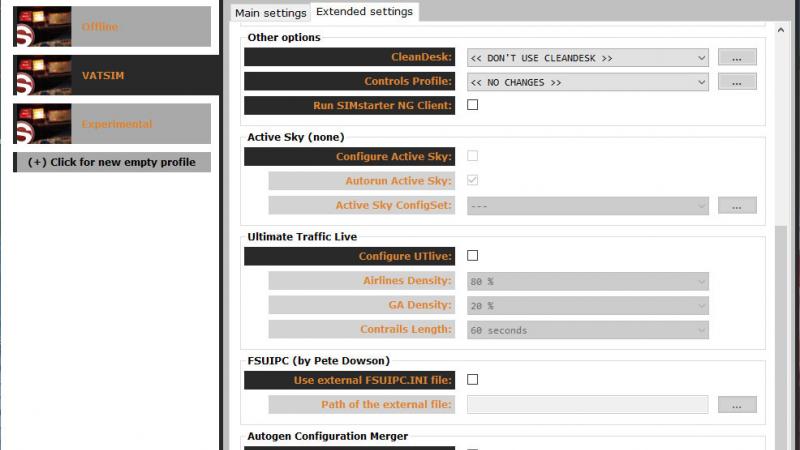Click the Other options heading
Screen dimensions: 800x450
pyautogui.click(x=284, y=37)
